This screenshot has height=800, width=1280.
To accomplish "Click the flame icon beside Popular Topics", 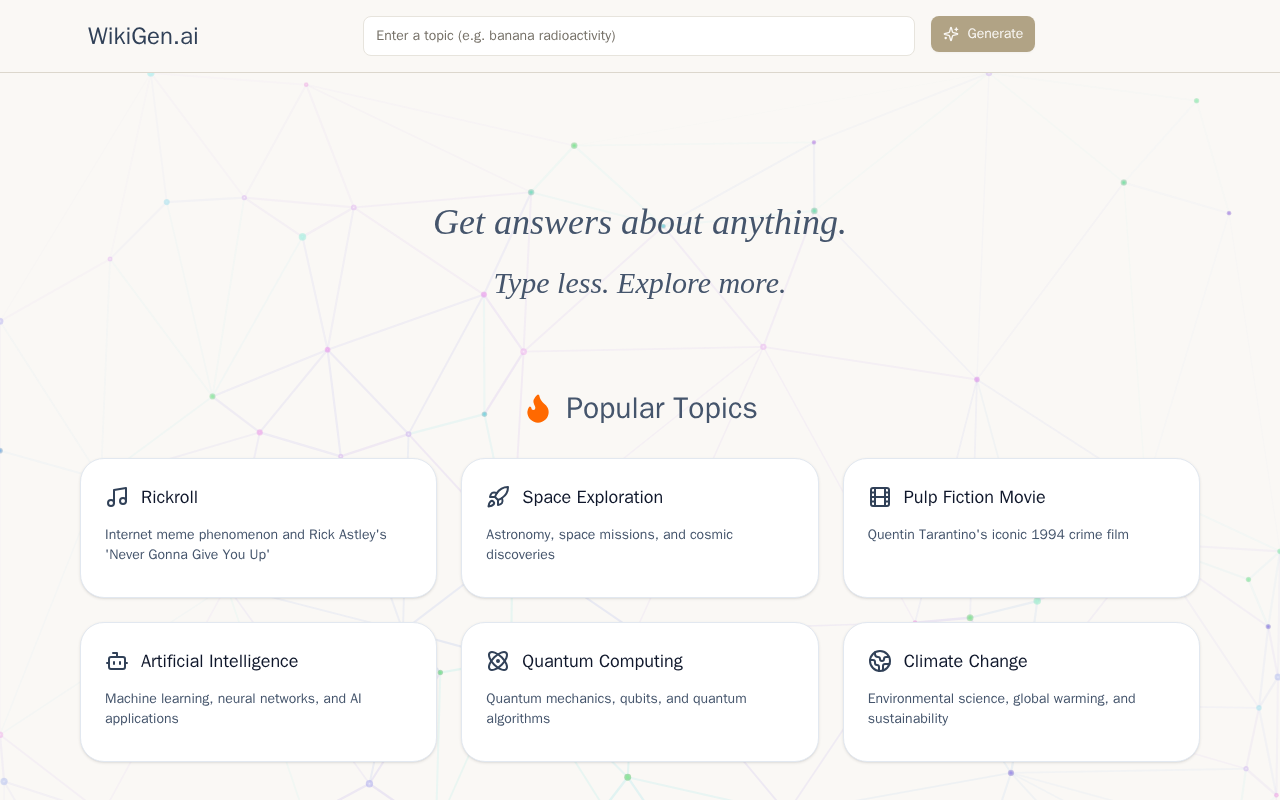I will 538,408.
